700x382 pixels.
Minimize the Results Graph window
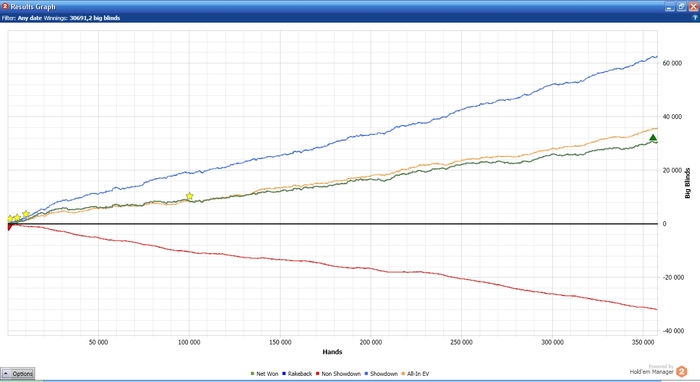click(669, 7)
